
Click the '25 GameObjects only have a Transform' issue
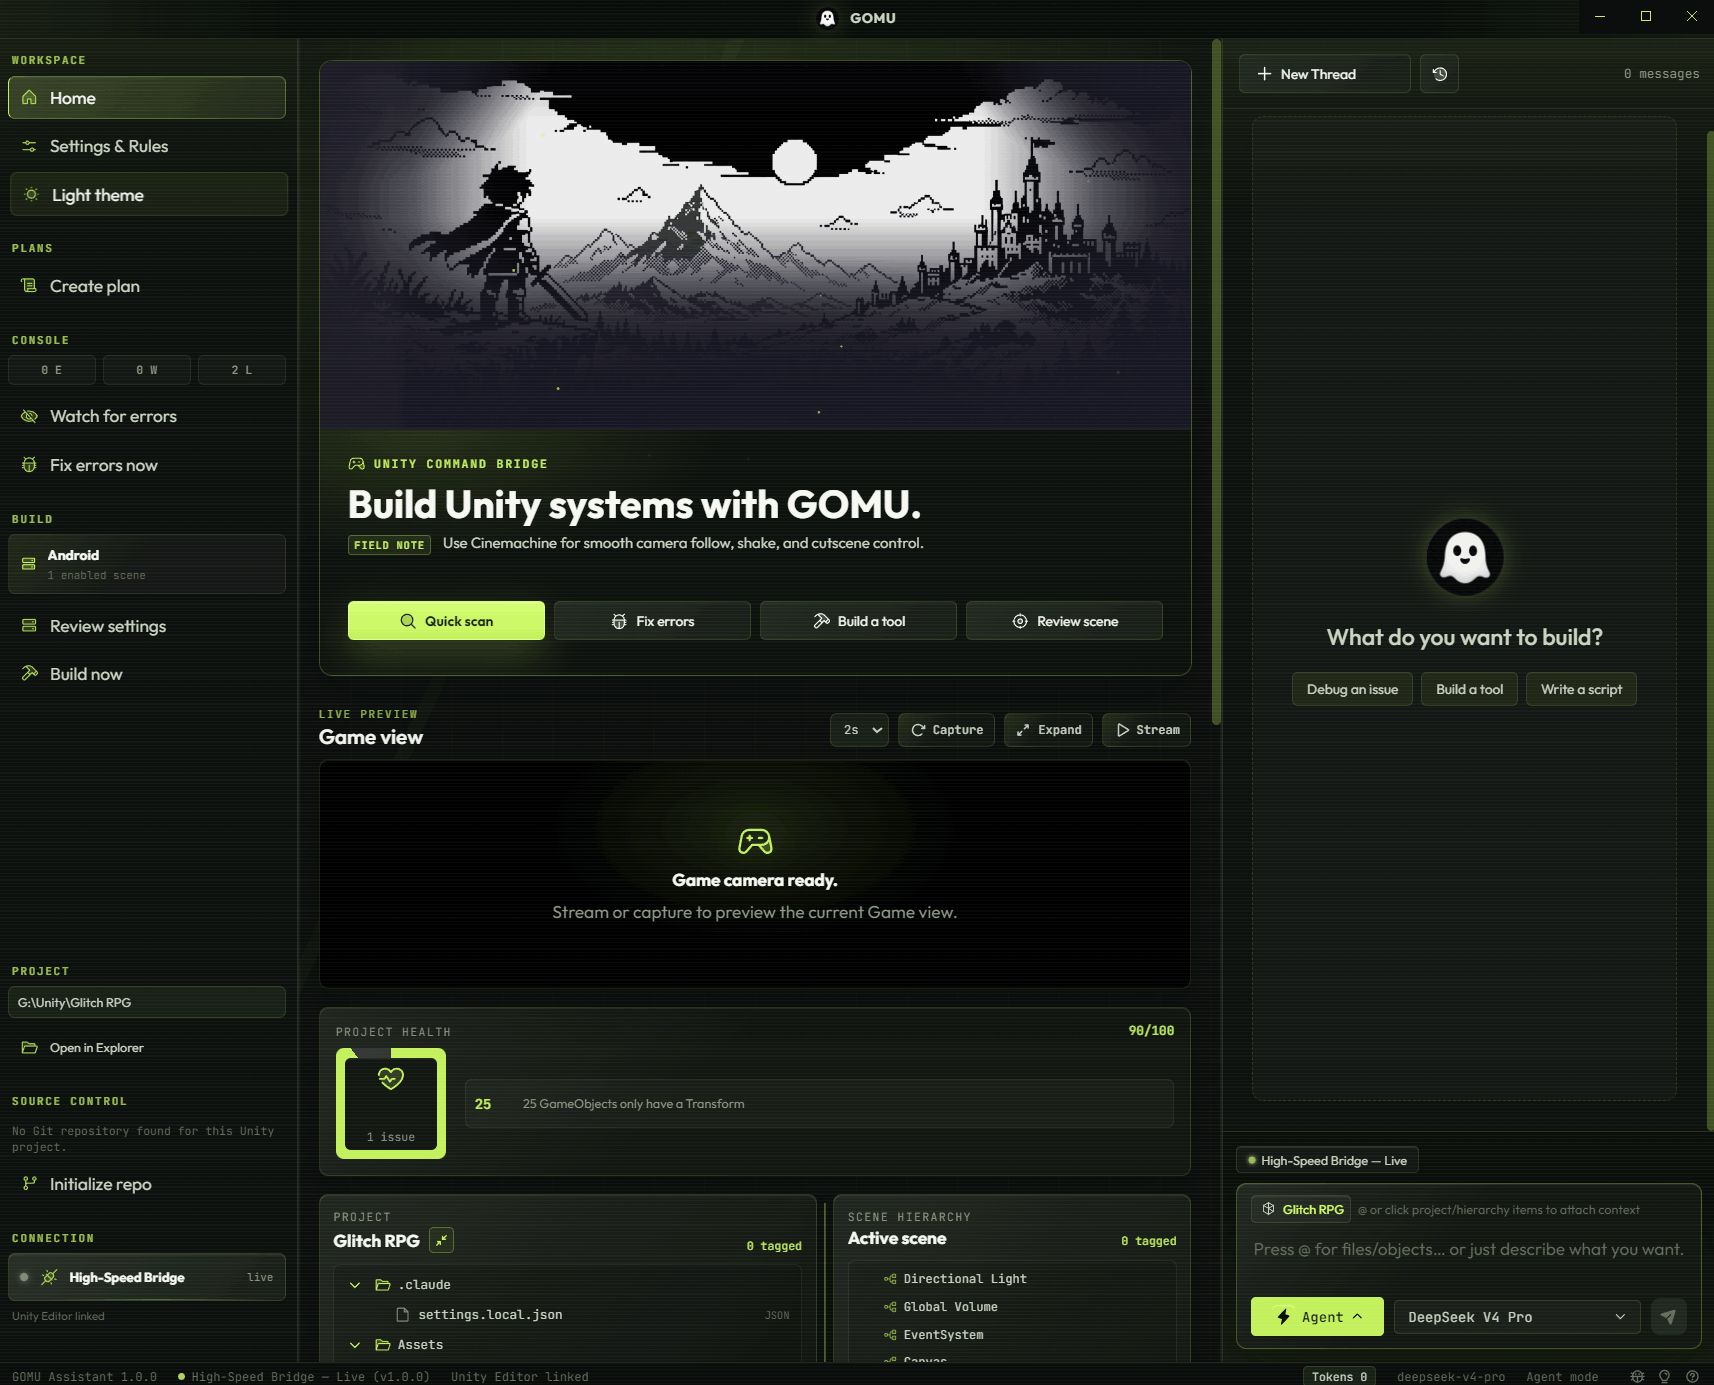click(819, 1104)
